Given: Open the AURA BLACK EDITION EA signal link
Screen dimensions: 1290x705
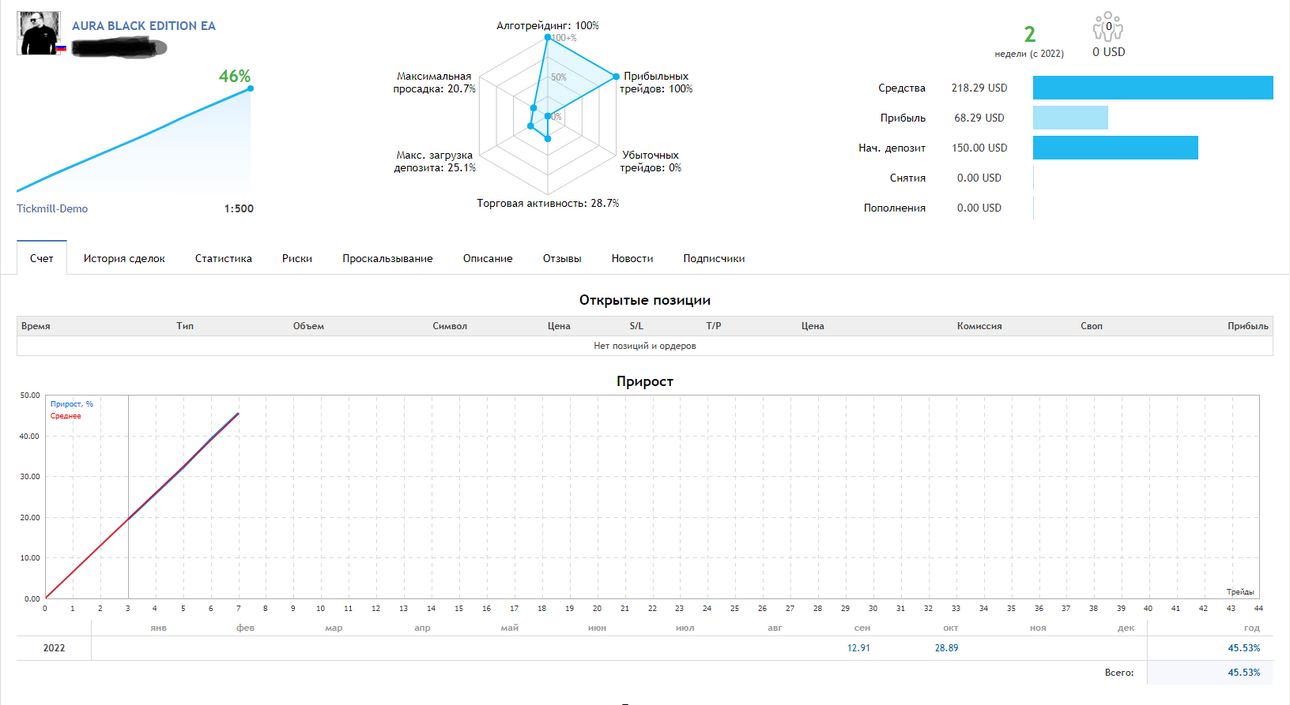Looking at the screenshot, I should tap(143, 26).
